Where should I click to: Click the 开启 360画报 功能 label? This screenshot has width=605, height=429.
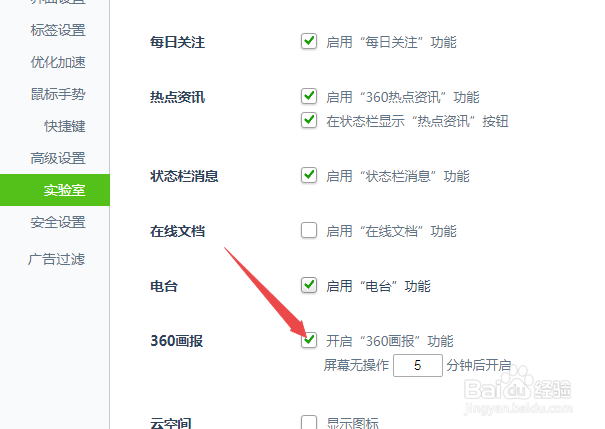pos(390,341)
